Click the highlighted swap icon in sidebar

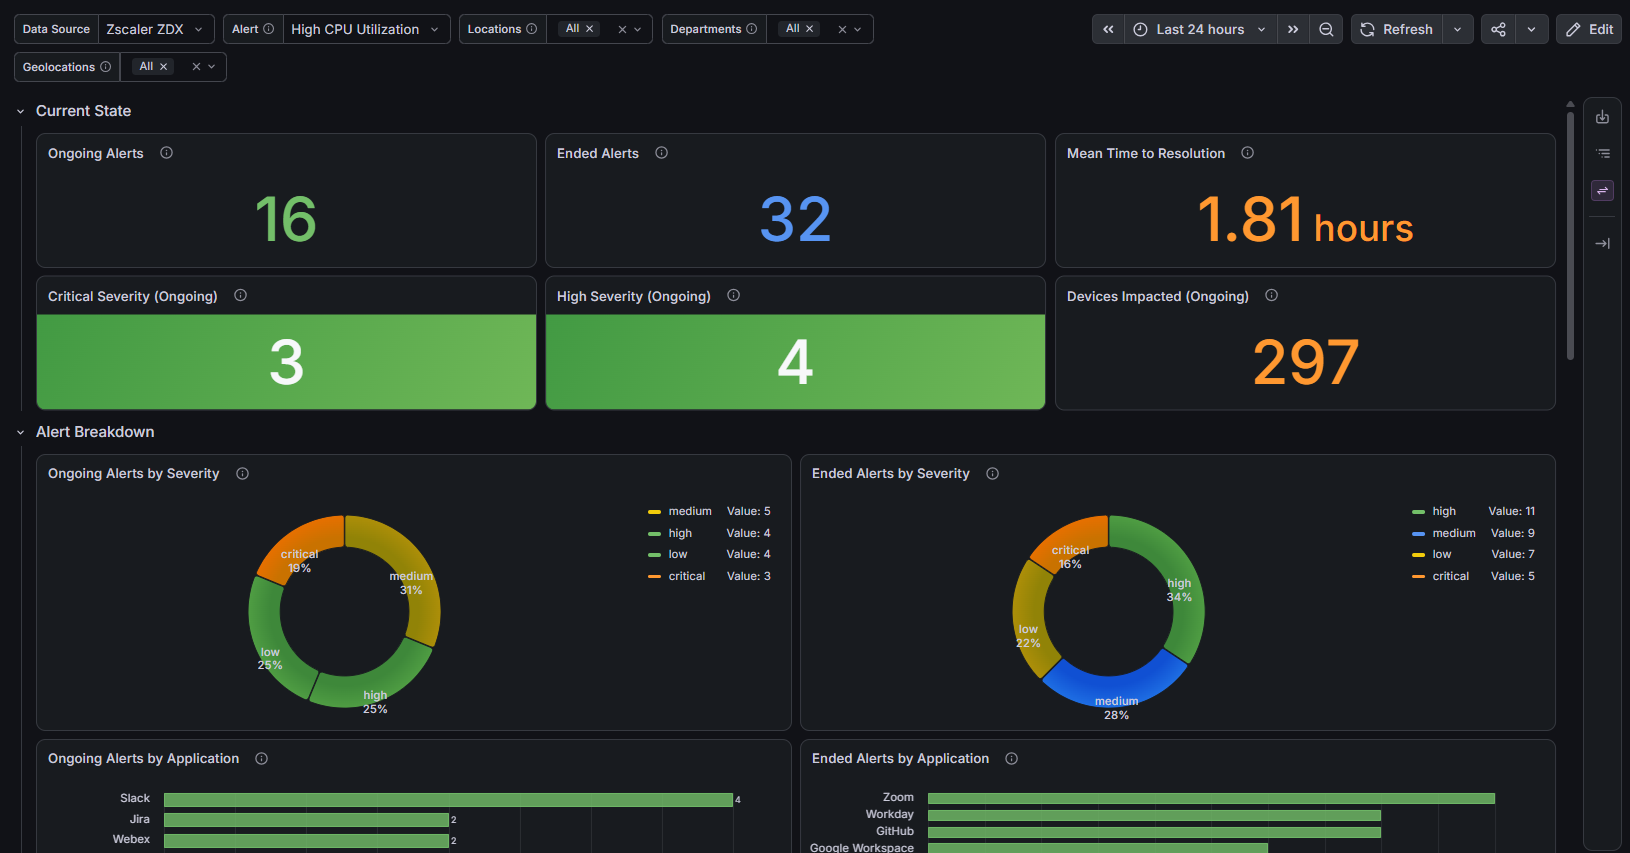click(x=1603, y=190)
